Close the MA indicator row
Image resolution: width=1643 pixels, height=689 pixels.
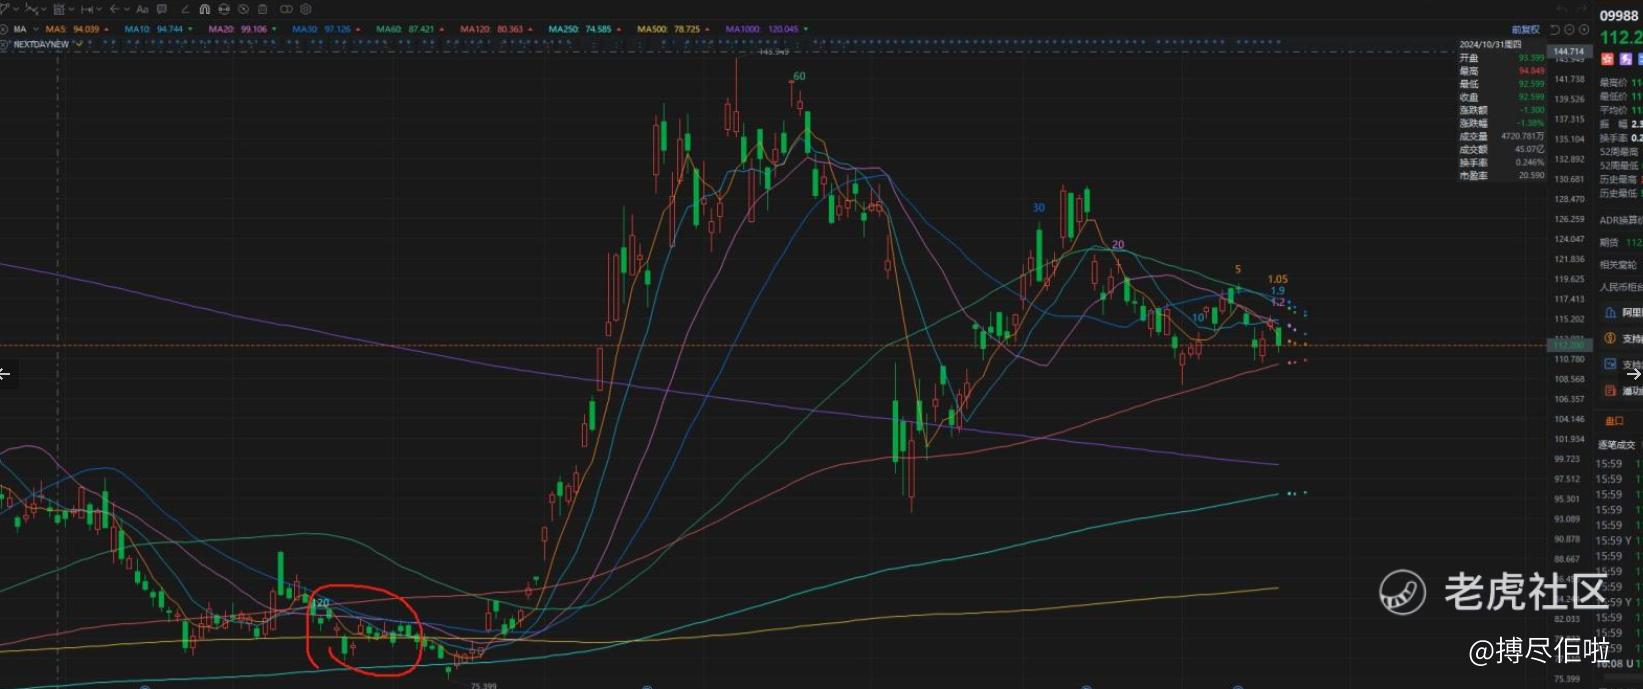(x=5, y=29)
